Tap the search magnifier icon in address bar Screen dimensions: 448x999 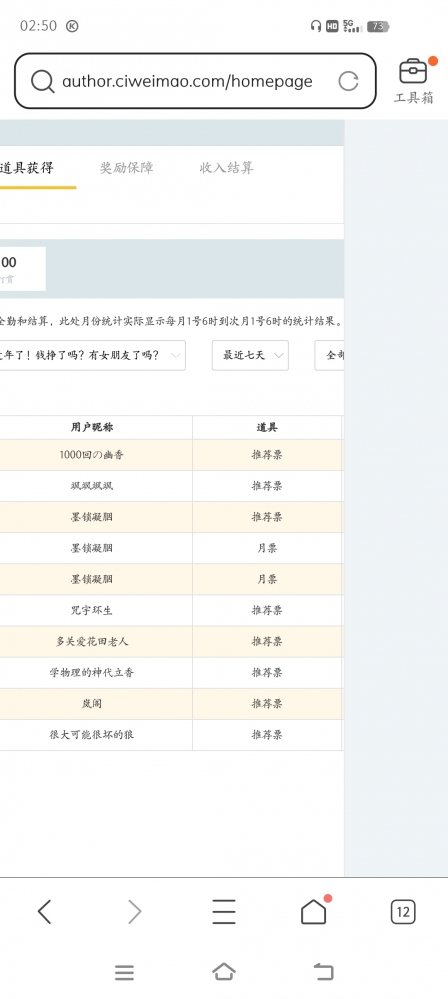coord(43,81)
